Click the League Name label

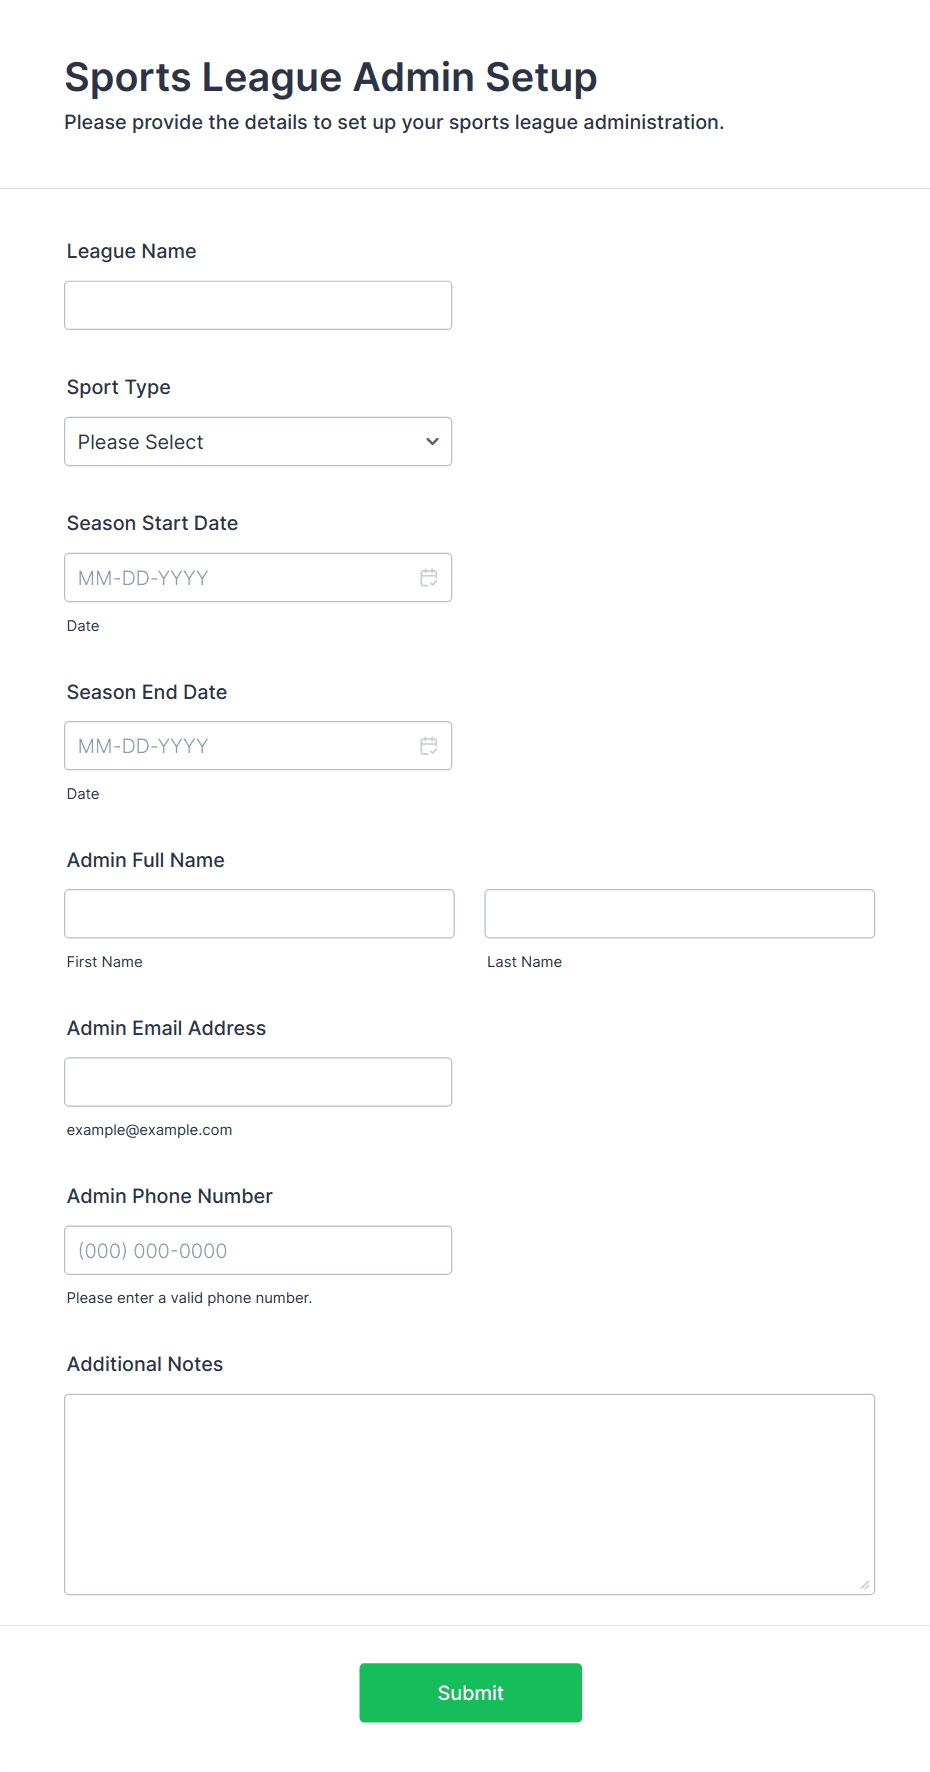coord(131,252)
